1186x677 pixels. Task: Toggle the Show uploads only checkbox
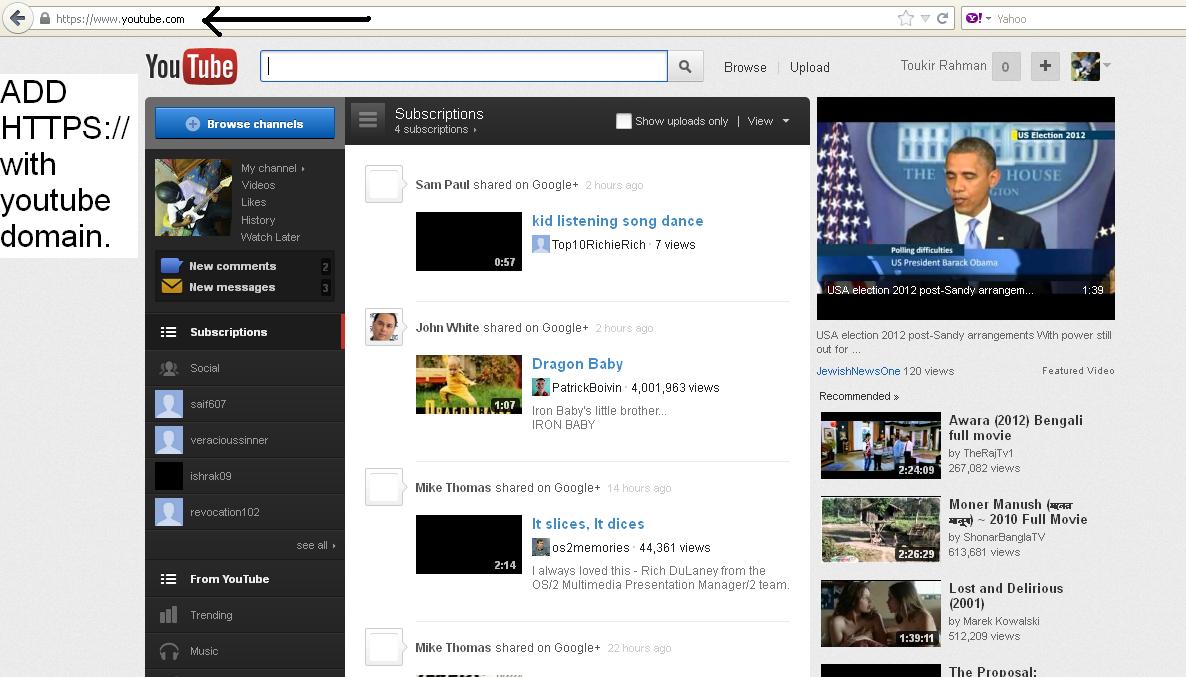pyautogui.click(x=623, y=121)
